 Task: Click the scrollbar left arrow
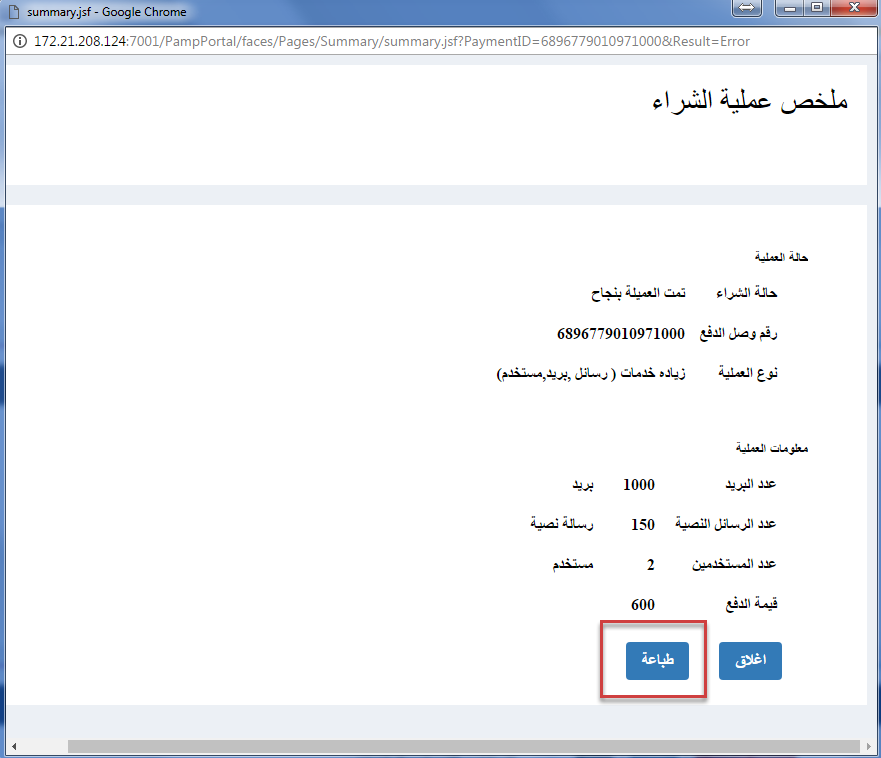14,746
